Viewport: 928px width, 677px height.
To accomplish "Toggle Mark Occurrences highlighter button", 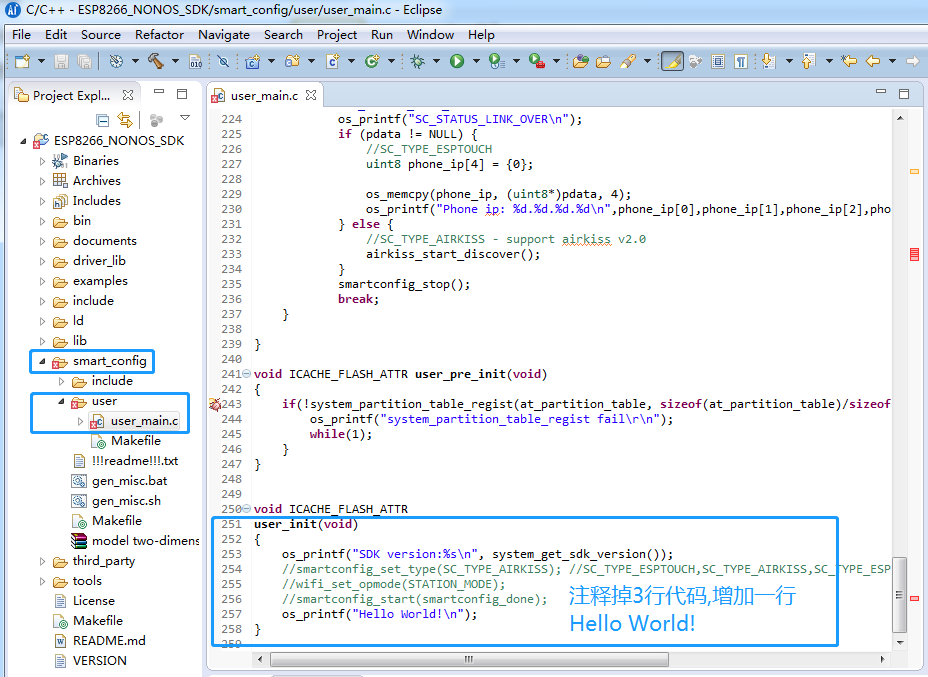I will coord(672,61).
